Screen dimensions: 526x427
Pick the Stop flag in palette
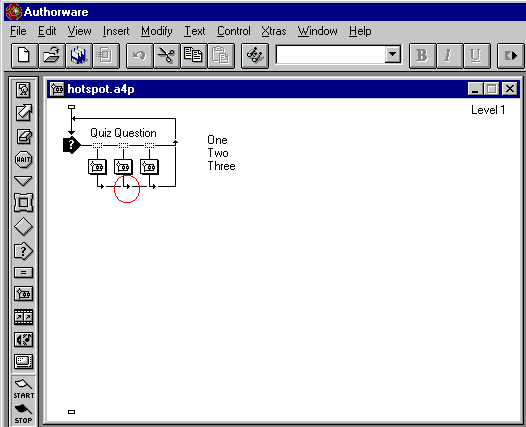[23, 414]
